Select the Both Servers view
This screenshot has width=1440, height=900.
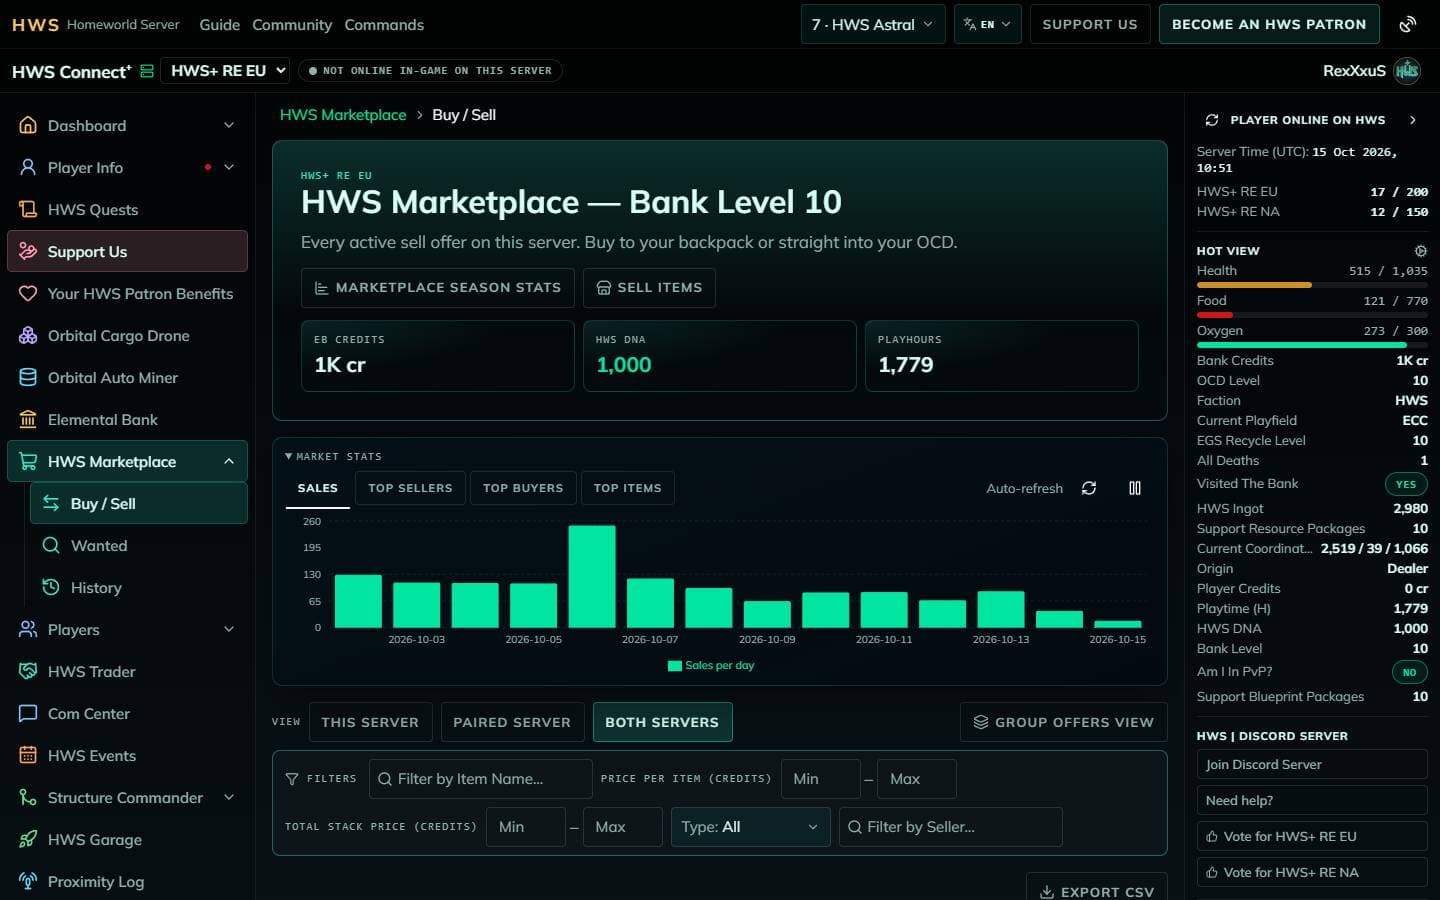(x=662, y=722)
